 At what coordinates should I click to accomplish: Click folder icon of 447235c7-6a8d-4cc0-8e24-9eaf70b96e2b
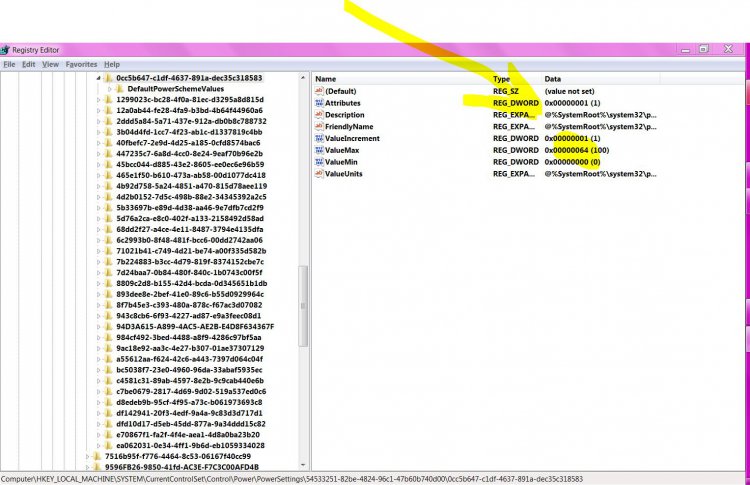click(109, 154)
